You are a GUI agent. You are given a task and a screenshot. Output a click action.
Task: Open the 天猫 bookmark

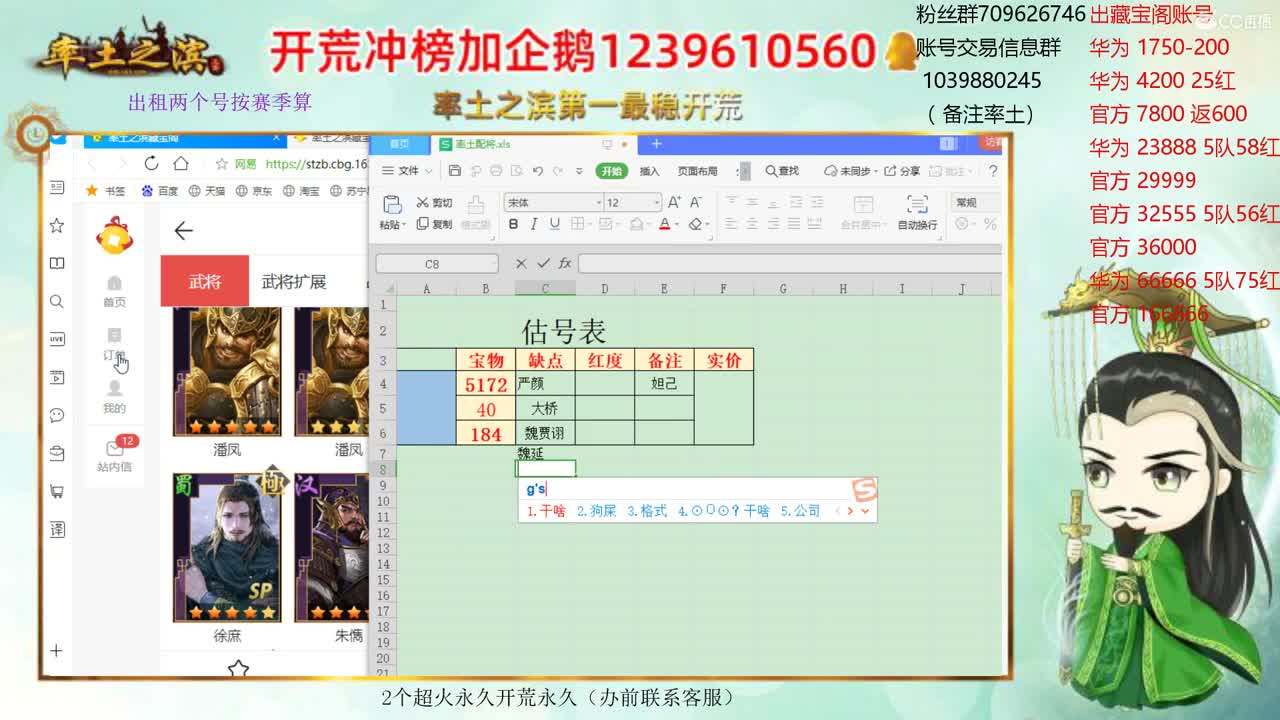[208, 190]
